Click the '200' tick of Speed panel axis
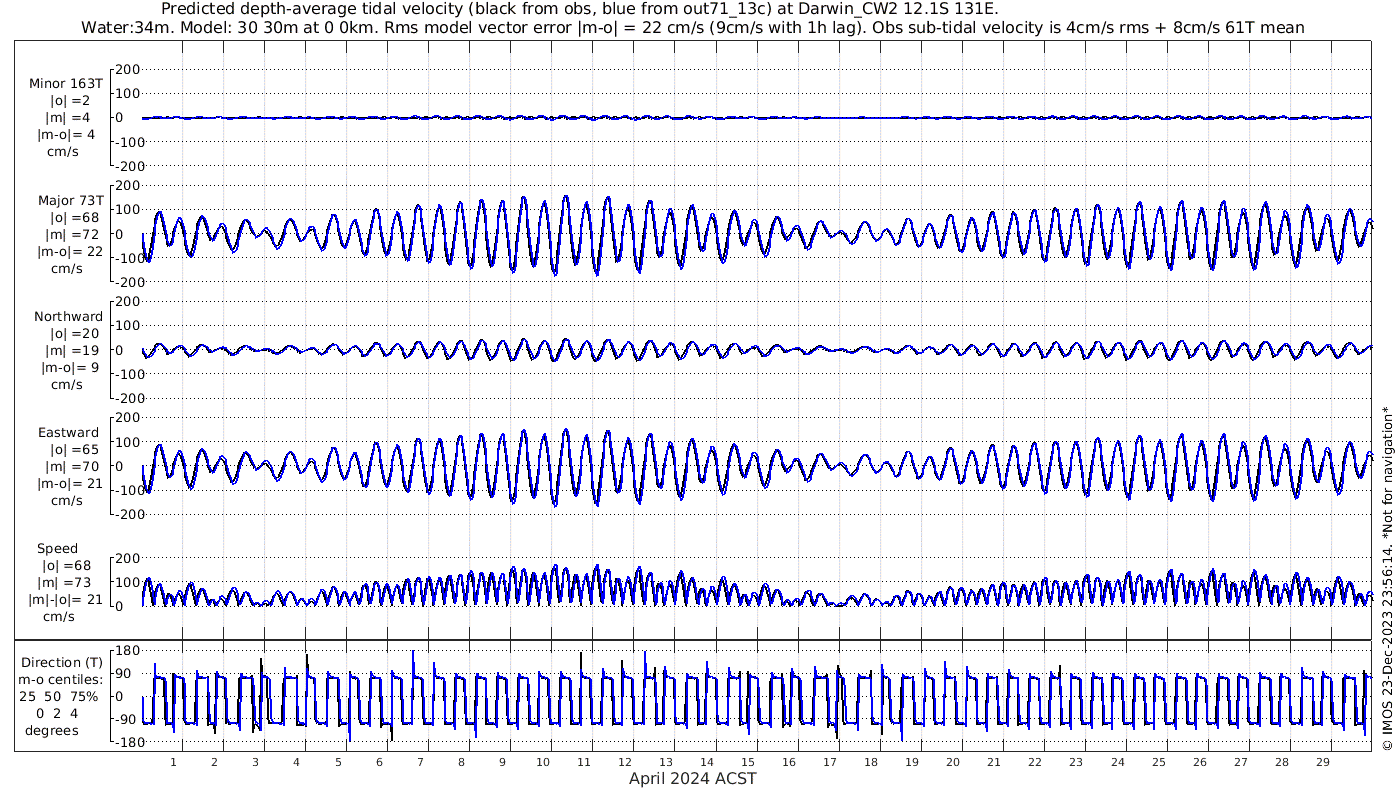1400x800 pixels. [x=128, y=558]
